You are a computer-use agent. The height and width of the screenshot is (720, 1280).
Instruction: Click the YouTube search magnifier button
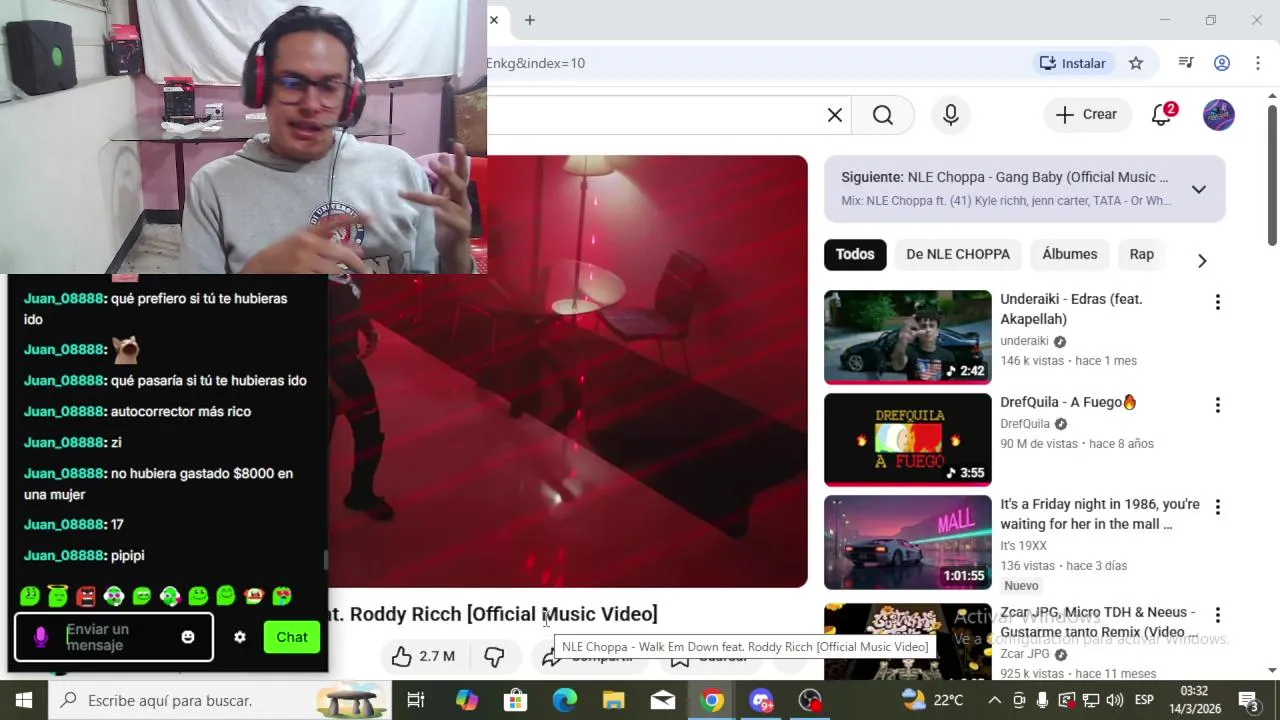882,115
